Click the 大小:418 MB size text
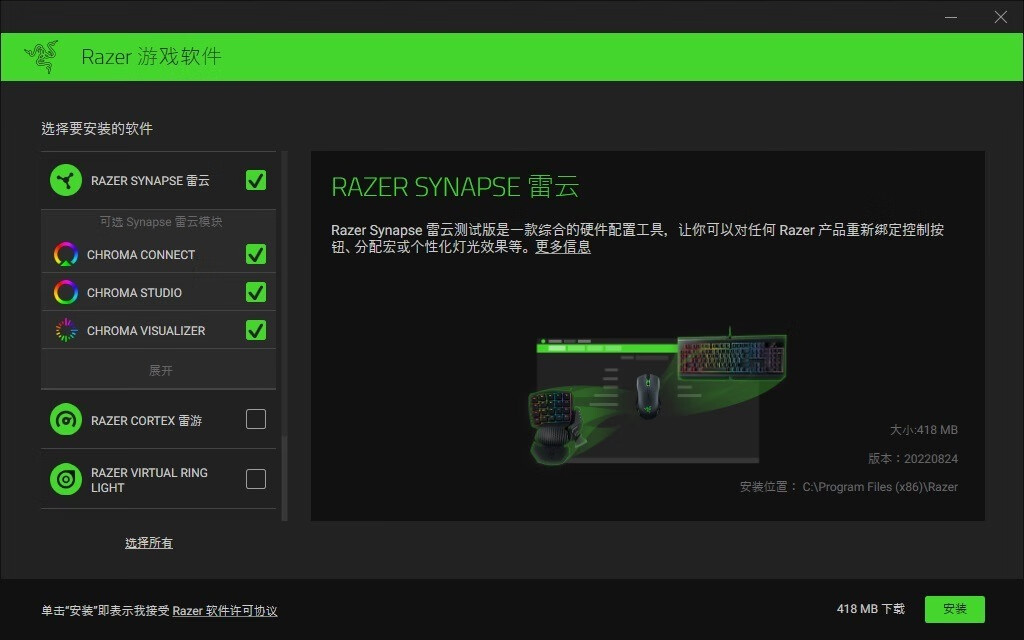 pos(923,430)
